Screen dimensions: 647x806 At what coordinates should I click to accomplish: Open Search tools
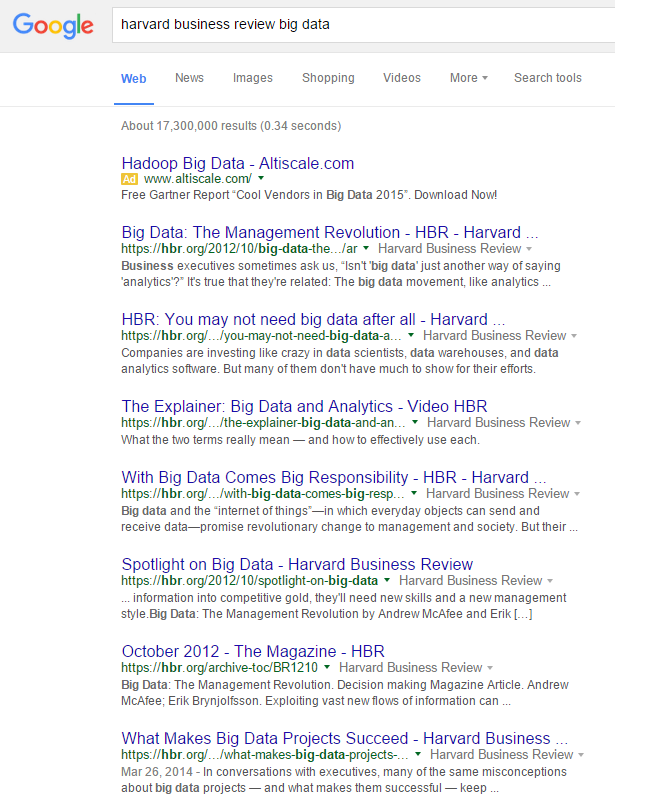pyautogui.click(x=548, y=78)
